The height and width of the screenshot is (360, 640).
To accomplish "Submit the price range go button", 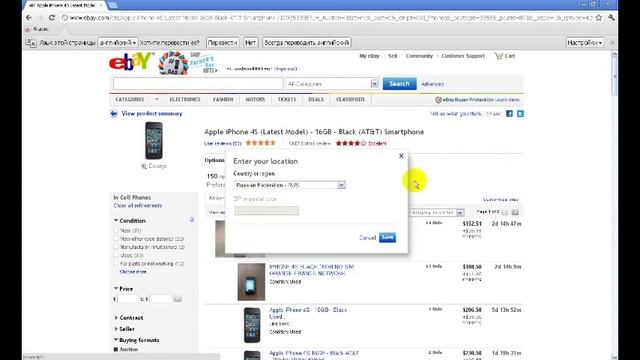I will coord(178,299).
